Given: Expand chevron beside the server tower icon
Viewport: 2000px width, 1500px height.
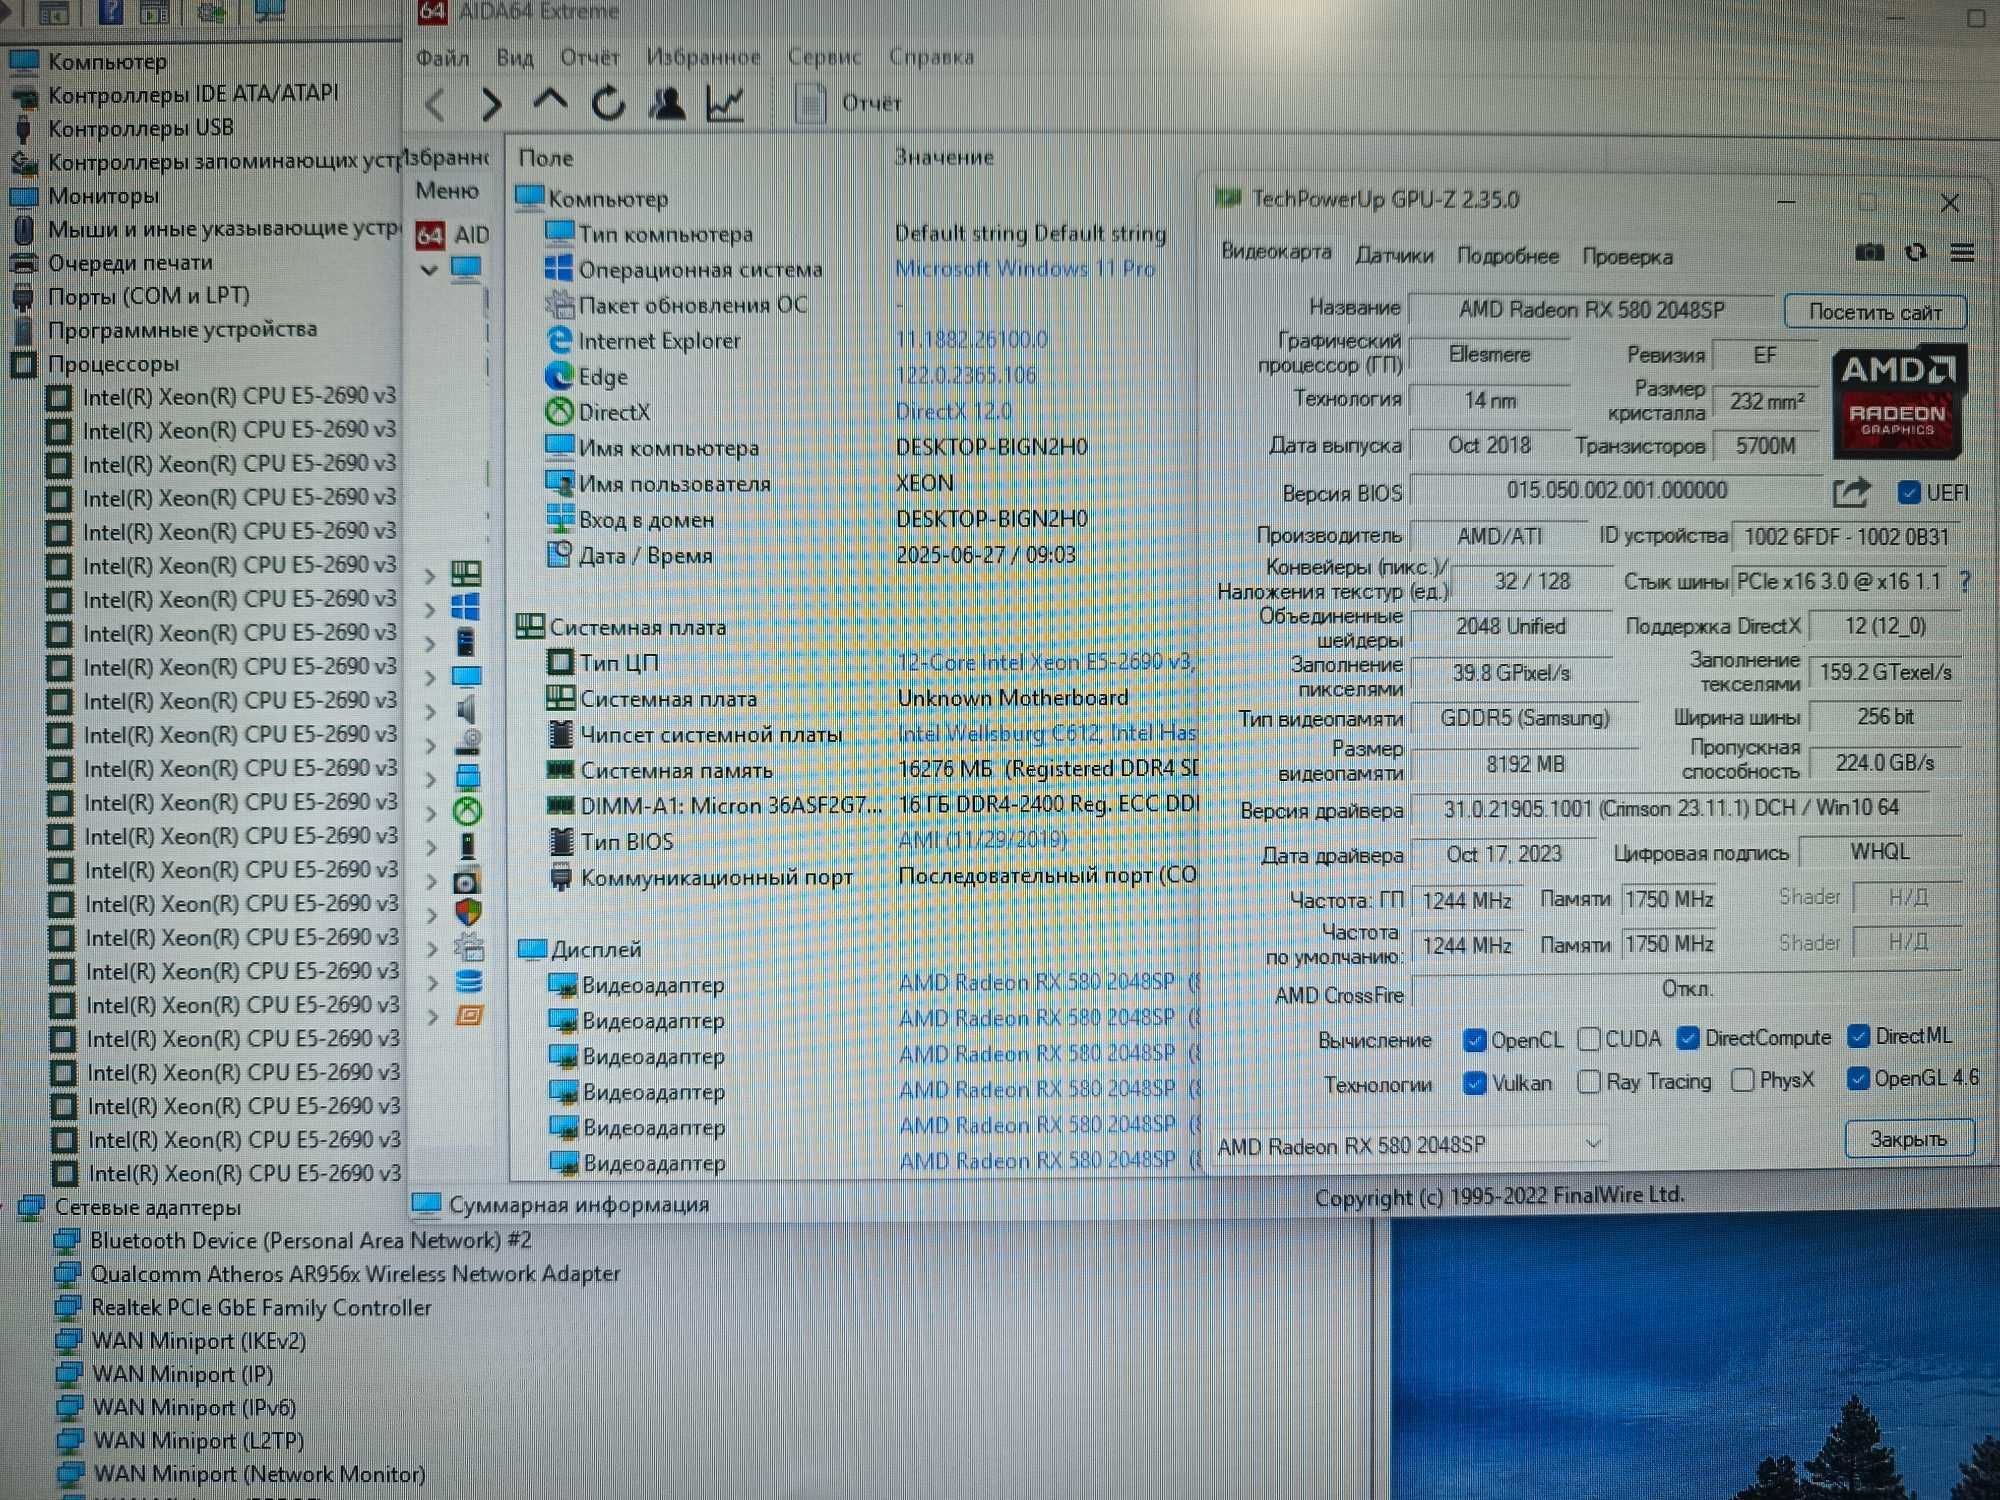Looking at the screenshot, I should pos(430,644).
